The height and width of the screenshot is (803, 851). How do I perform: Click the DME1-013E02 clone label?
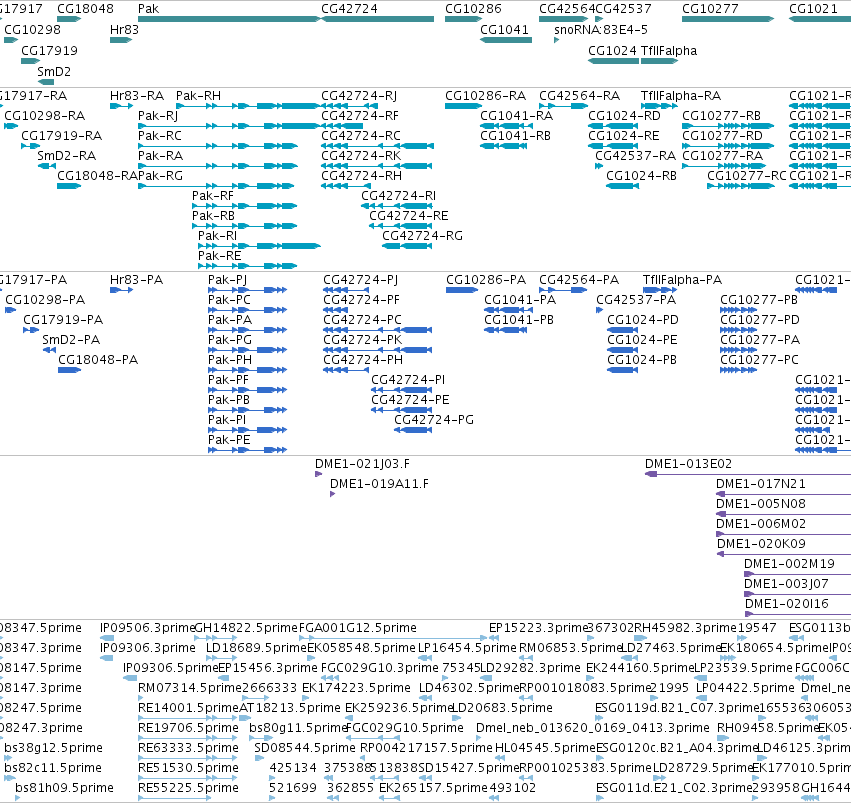(688, 464)
